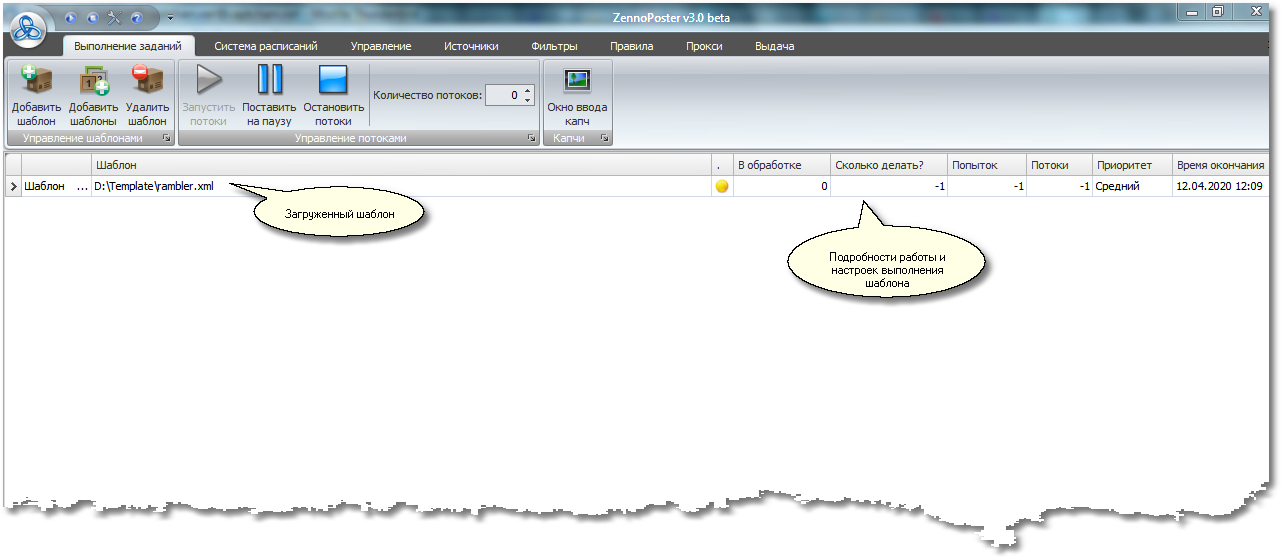The height and width of the screenshot is (560, 1282).
Task: Decrease Количество потоков with the down arrow
Action: point(528,100)
